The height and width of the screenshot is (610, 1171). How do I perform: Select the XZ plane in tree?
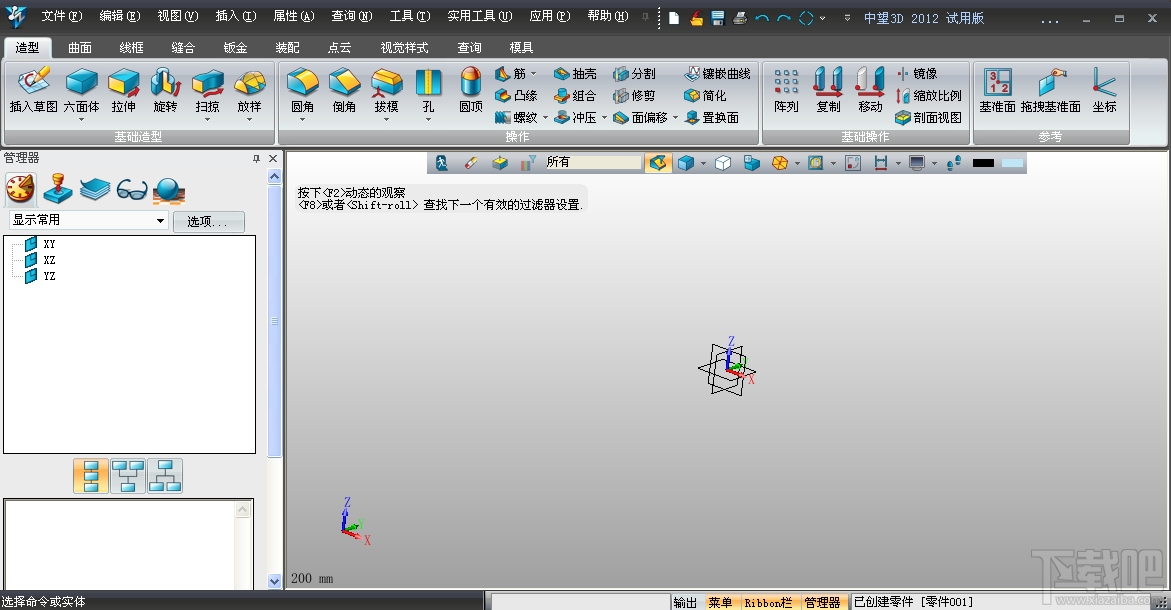pos(49,260)
